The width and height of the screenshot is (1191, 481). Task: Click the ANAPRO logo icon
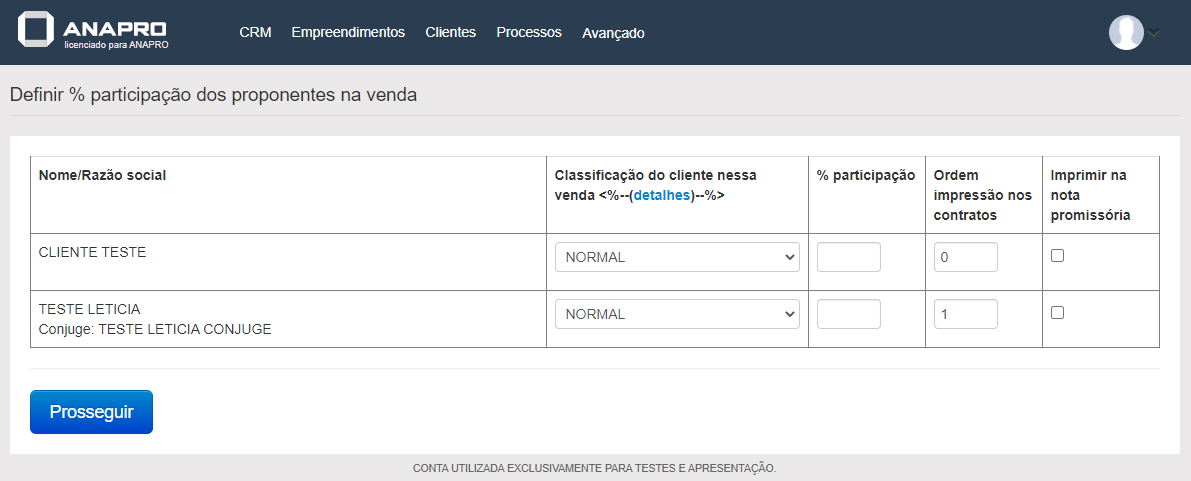pyautogui.click(x=36, y=30)
